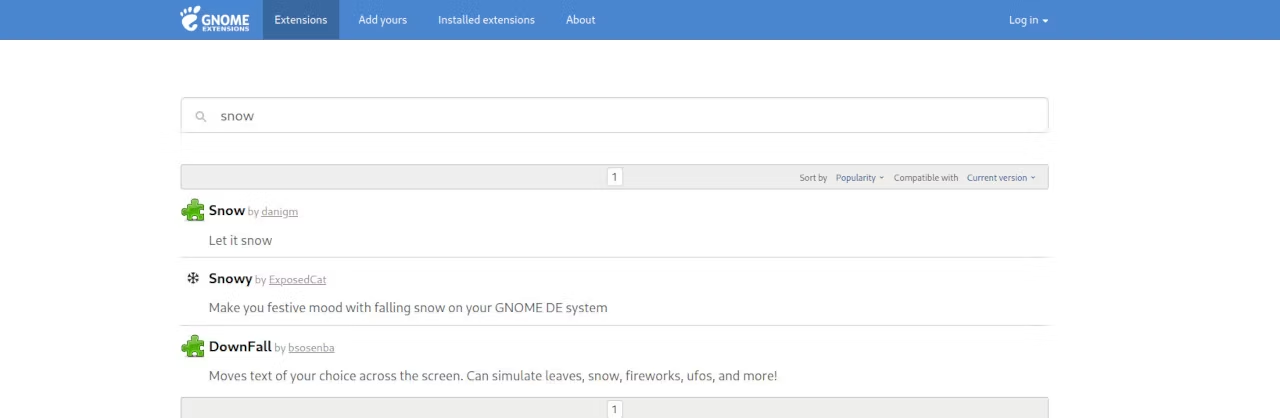Viewport: 1280px width, 418px height.
Task: Switch to the Extensions tab
Action: point(301,20)
